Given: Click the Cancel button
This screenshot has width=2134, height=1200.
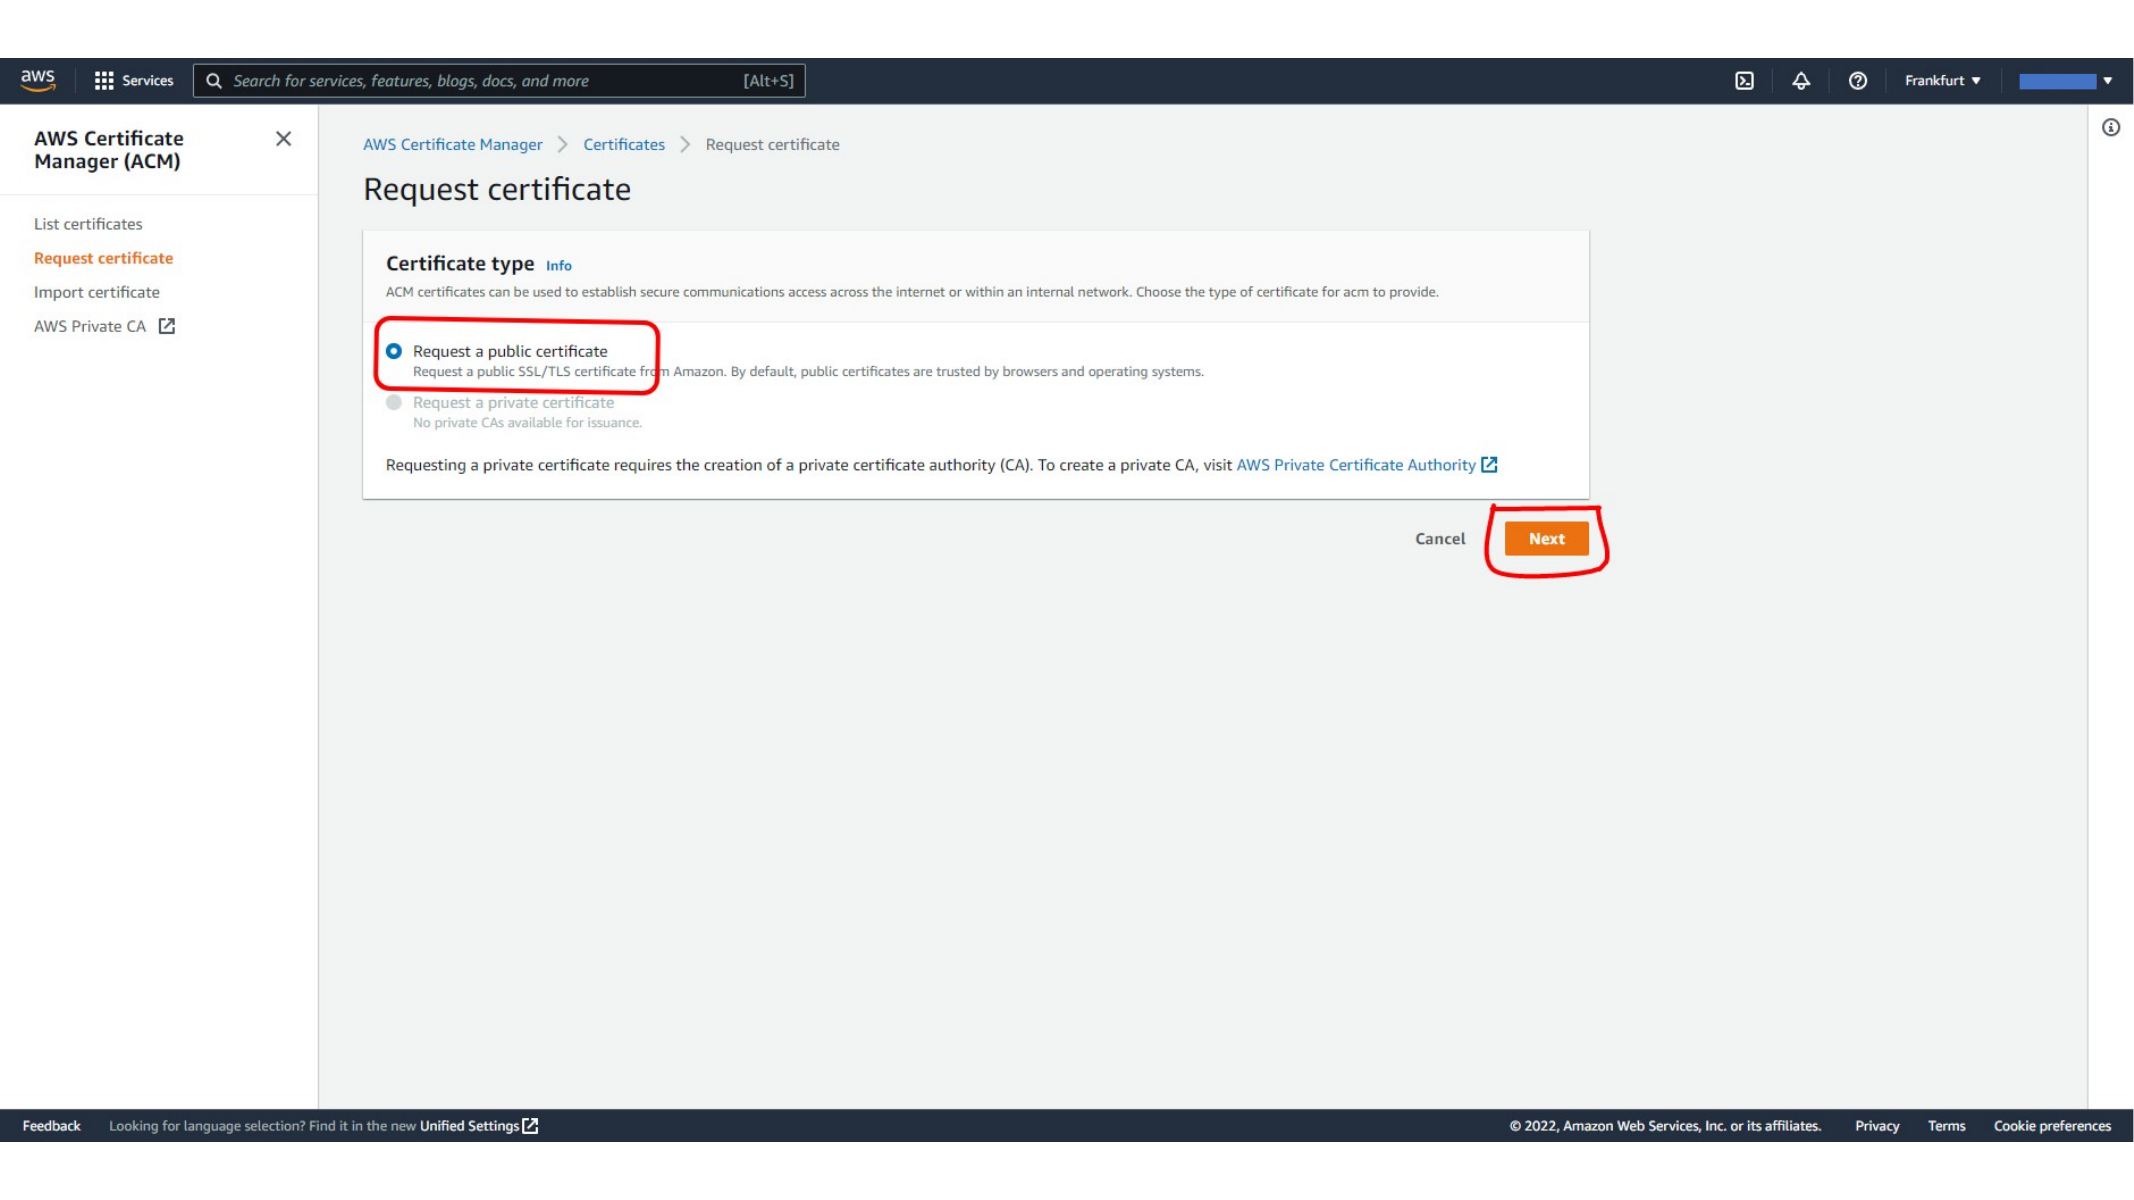Looking at the screenshot, I should click(x=1440, y=539).
